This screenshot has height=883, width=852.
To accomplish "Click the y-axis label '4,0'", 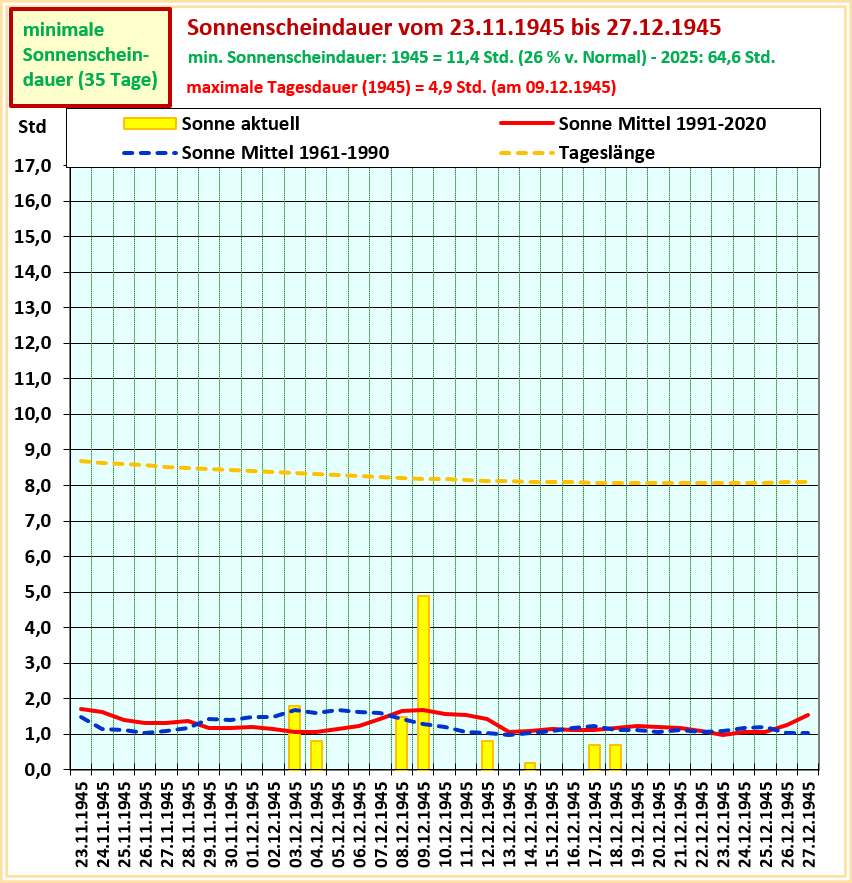I will click(38, 627).
